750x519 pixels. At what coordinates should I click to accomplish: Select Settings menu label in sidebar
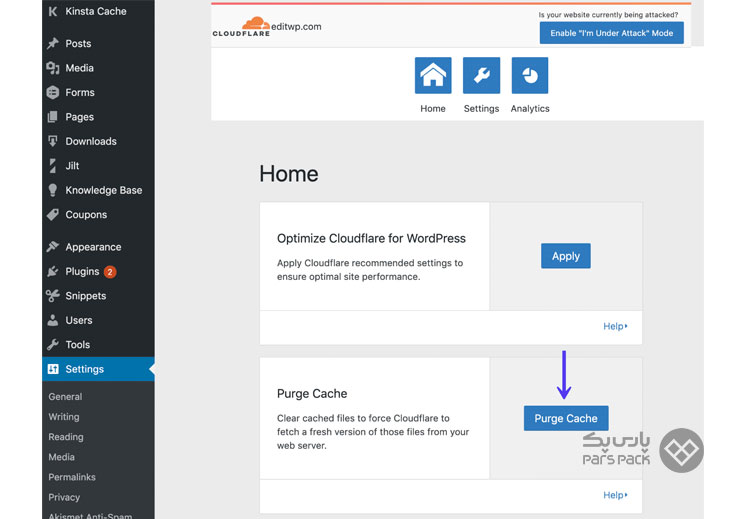[85, 369]
